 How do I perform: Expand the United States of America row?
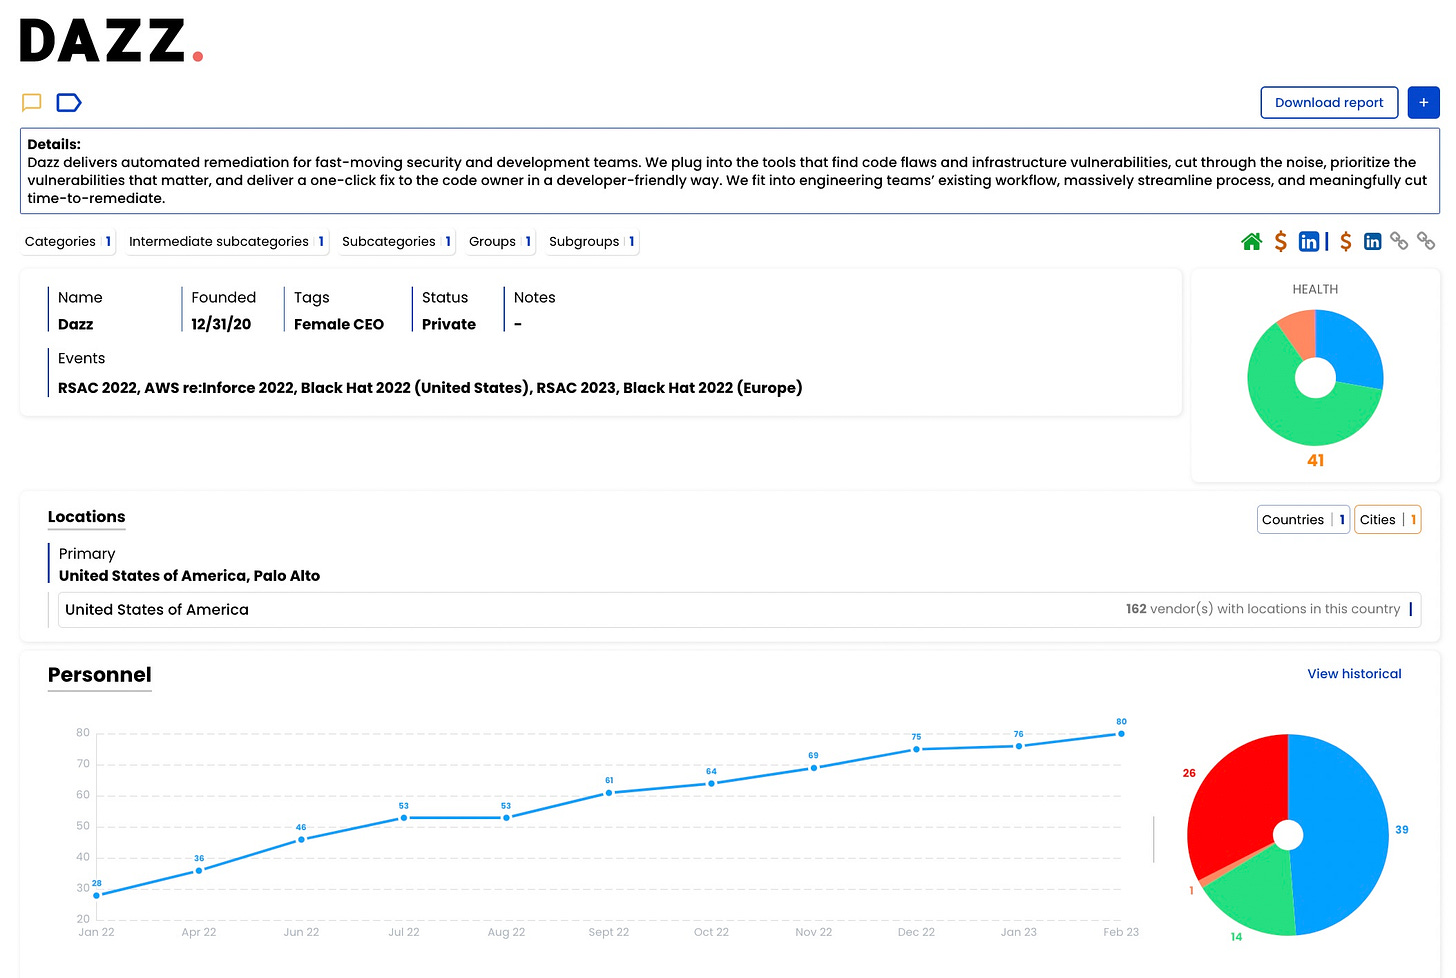point(739,609)
